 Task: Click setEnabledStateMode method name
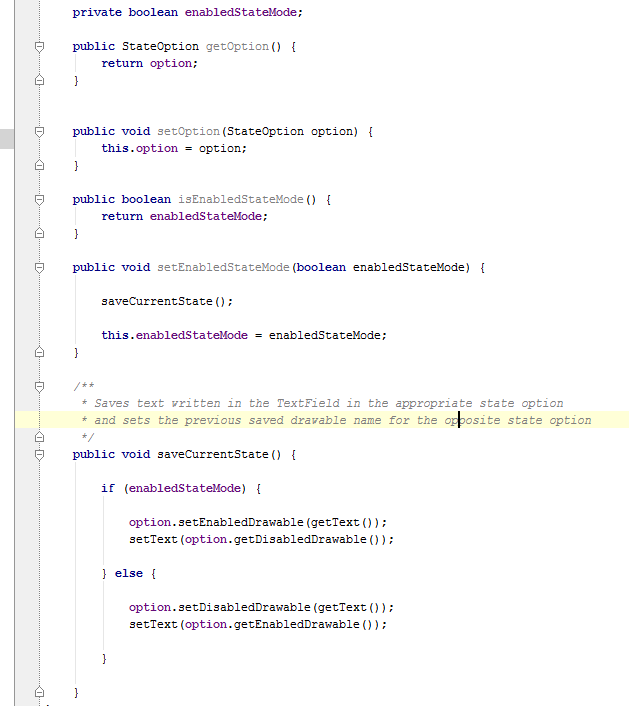click(223, 267)
